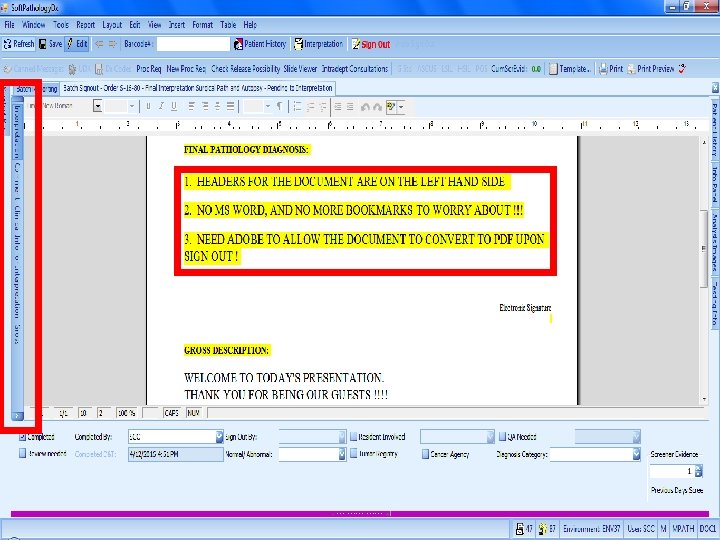Click the document vertical scrollbar

coord(704,248)
